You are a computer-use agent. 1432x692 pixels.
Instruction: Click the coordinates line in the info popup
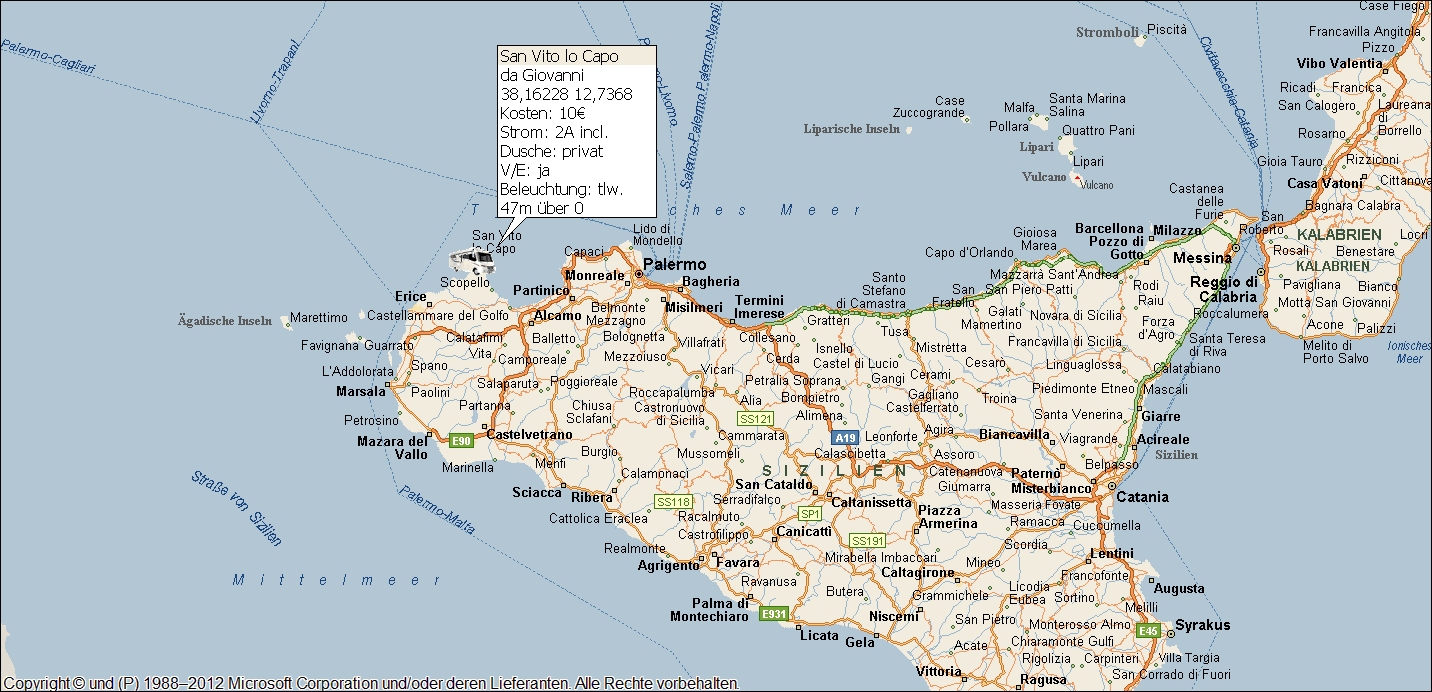point(566,94)
